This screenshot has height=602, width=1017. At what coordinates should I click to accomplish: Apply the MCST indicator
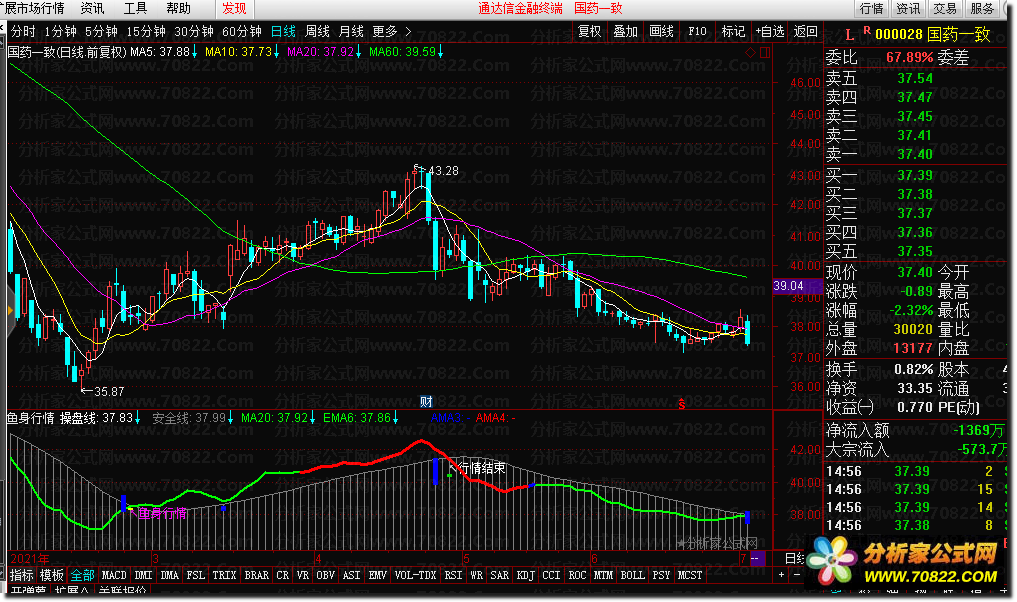(x=689, y=575)
